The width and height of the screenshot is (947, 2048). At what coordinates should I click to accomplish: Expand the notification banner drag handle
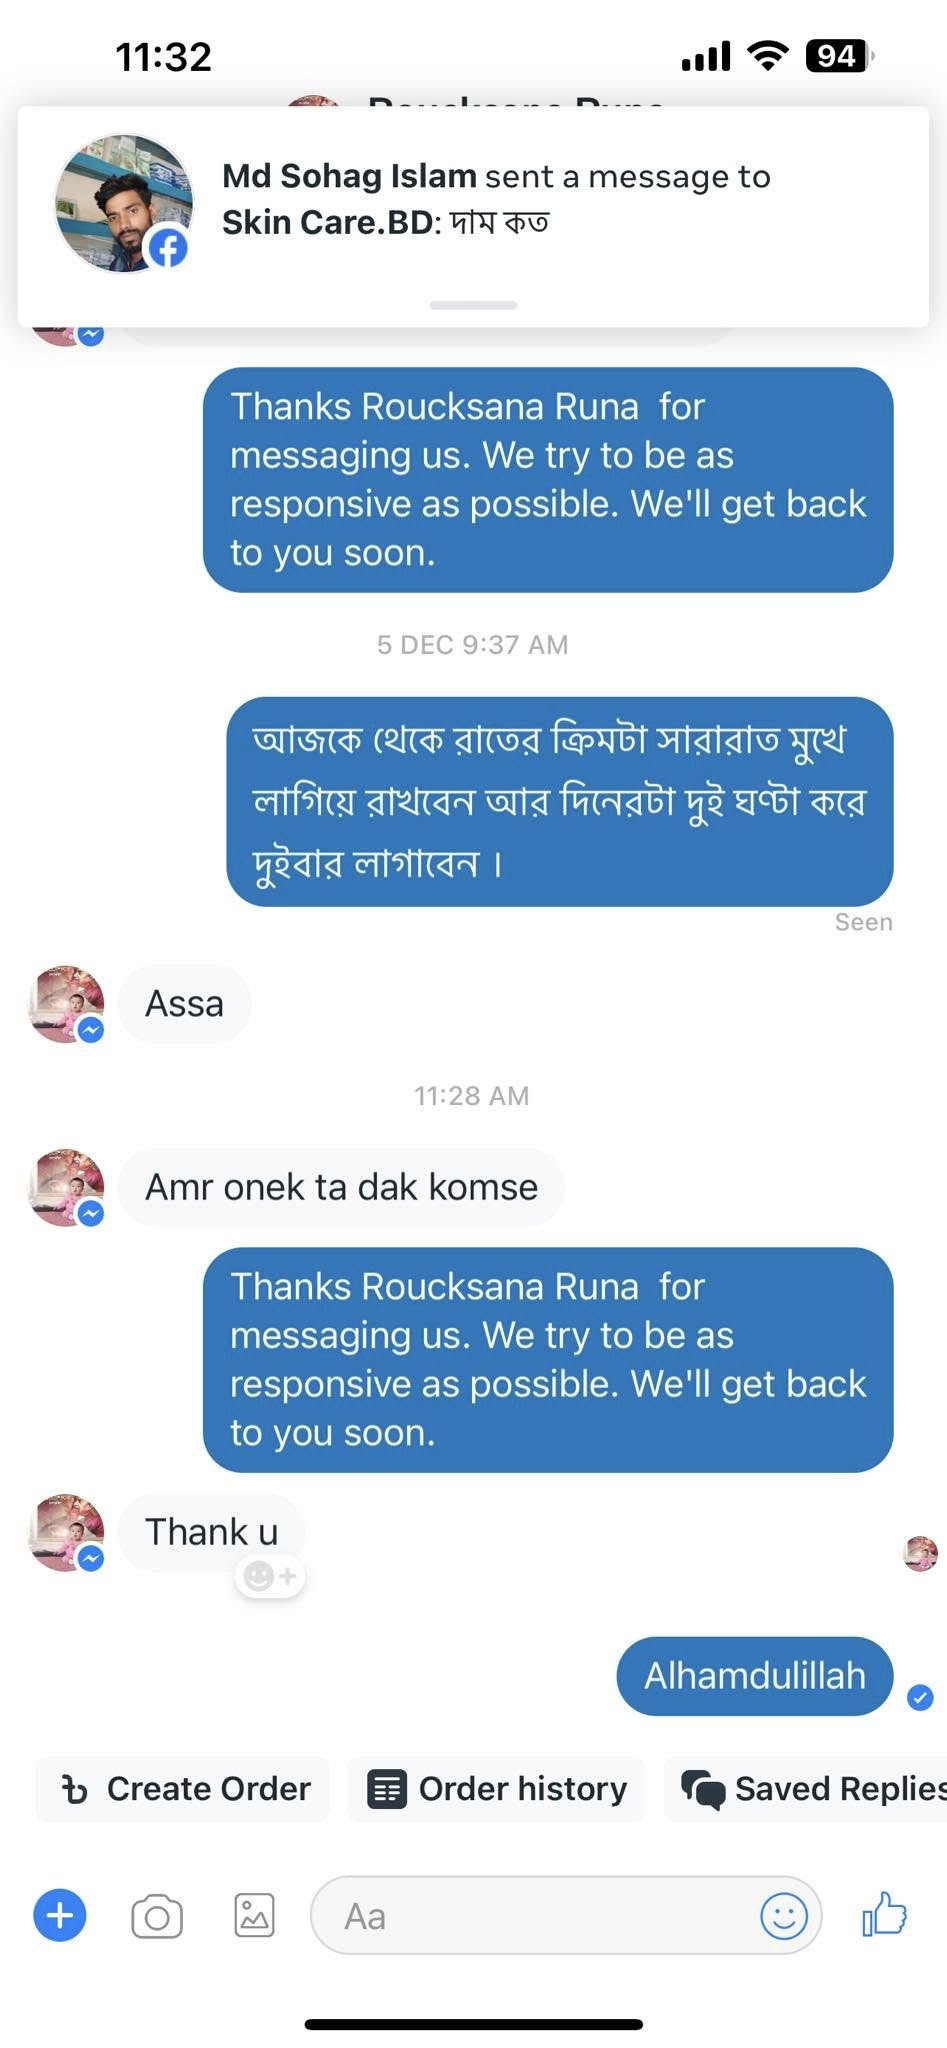tap(473, 305)
